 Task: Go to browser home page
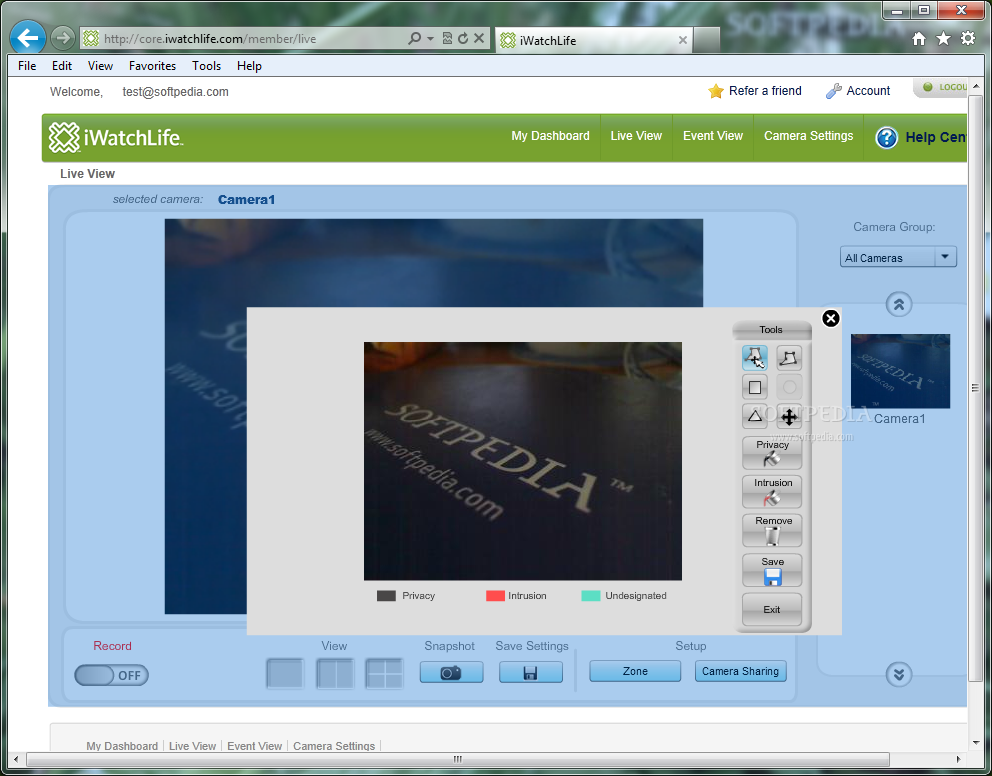point(919,39)
